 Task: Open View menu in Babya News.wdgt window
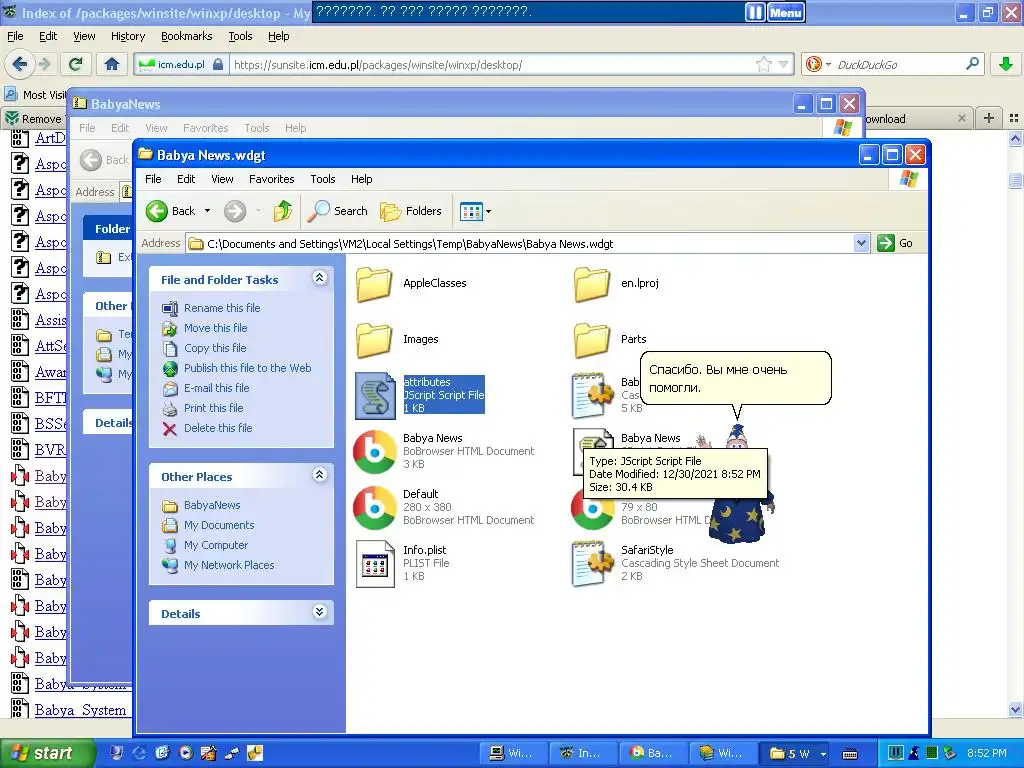[x=222, y=179]
